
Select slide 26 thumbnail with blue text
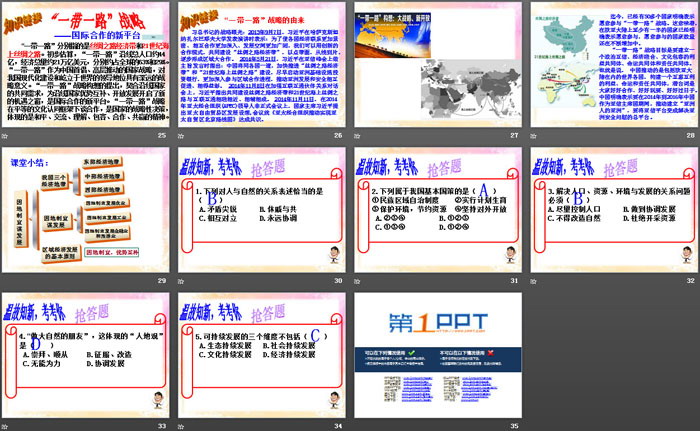pyautogui.click(x=262, y=65)
